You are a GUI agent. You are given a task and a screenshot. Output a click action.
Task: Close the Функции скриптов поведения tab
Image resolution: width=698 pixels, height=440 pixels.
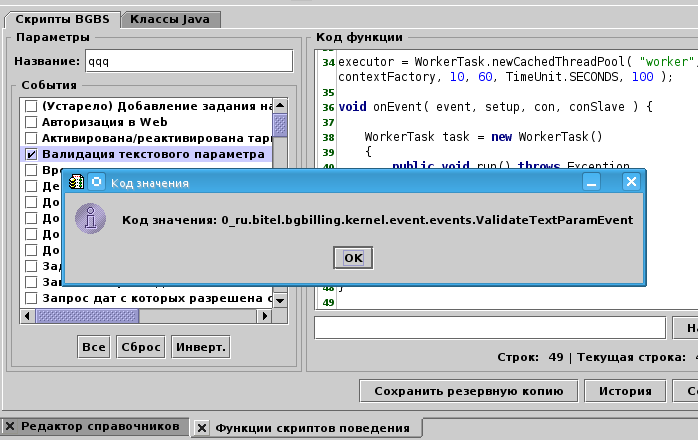pos(202,428)
